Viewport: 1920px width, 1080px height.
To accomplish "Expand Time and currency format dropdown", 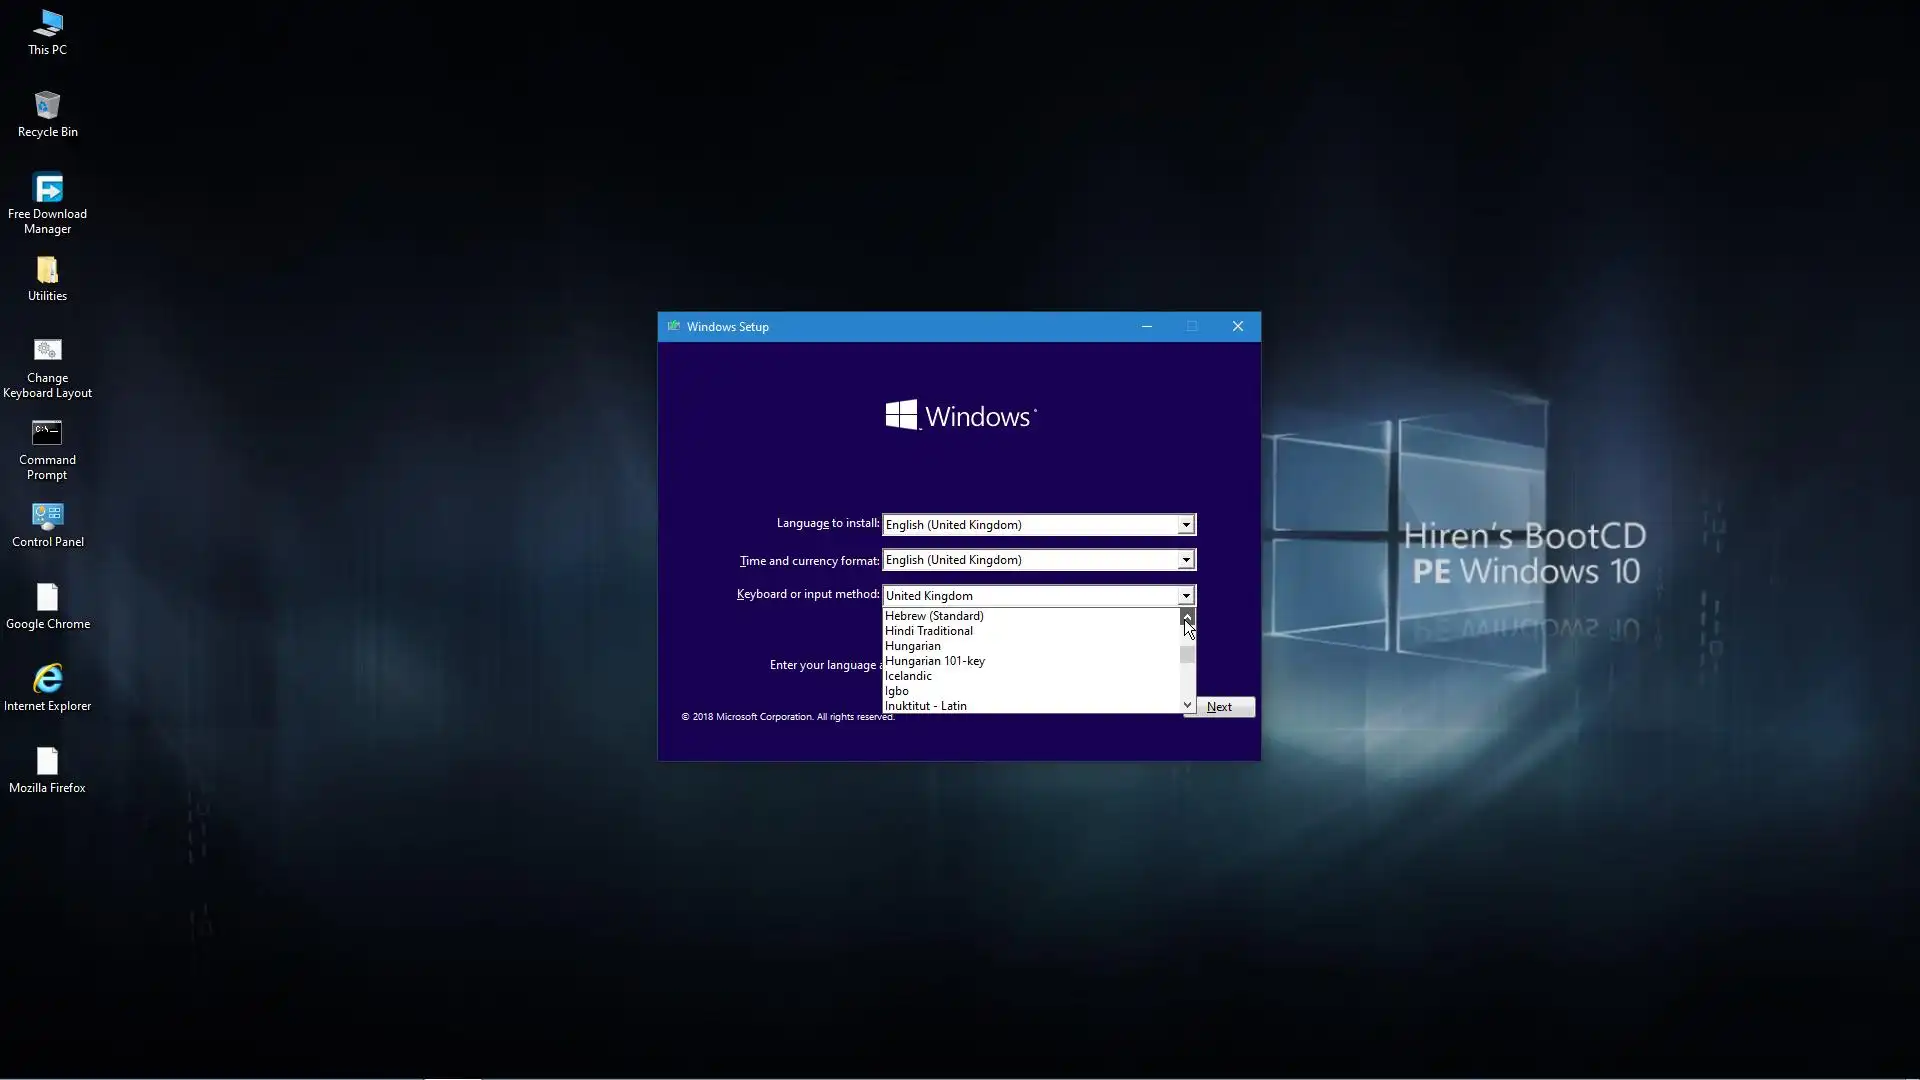I will [1186, 560].
